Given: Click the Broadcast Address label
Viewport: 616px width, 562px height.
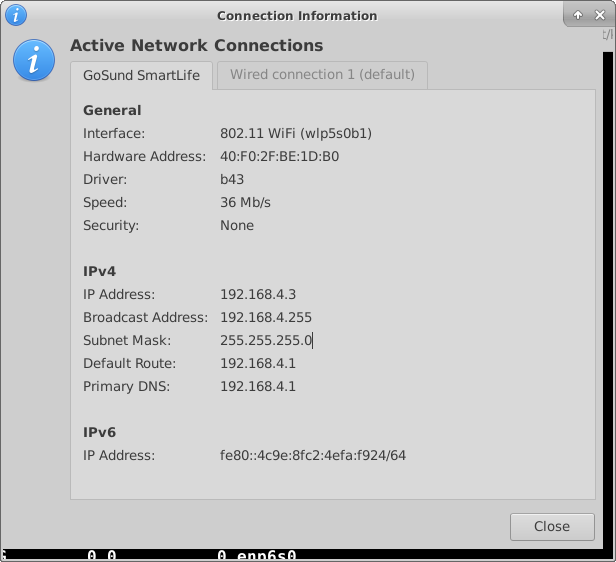Looking at the screenshot, I should [145, 317].
